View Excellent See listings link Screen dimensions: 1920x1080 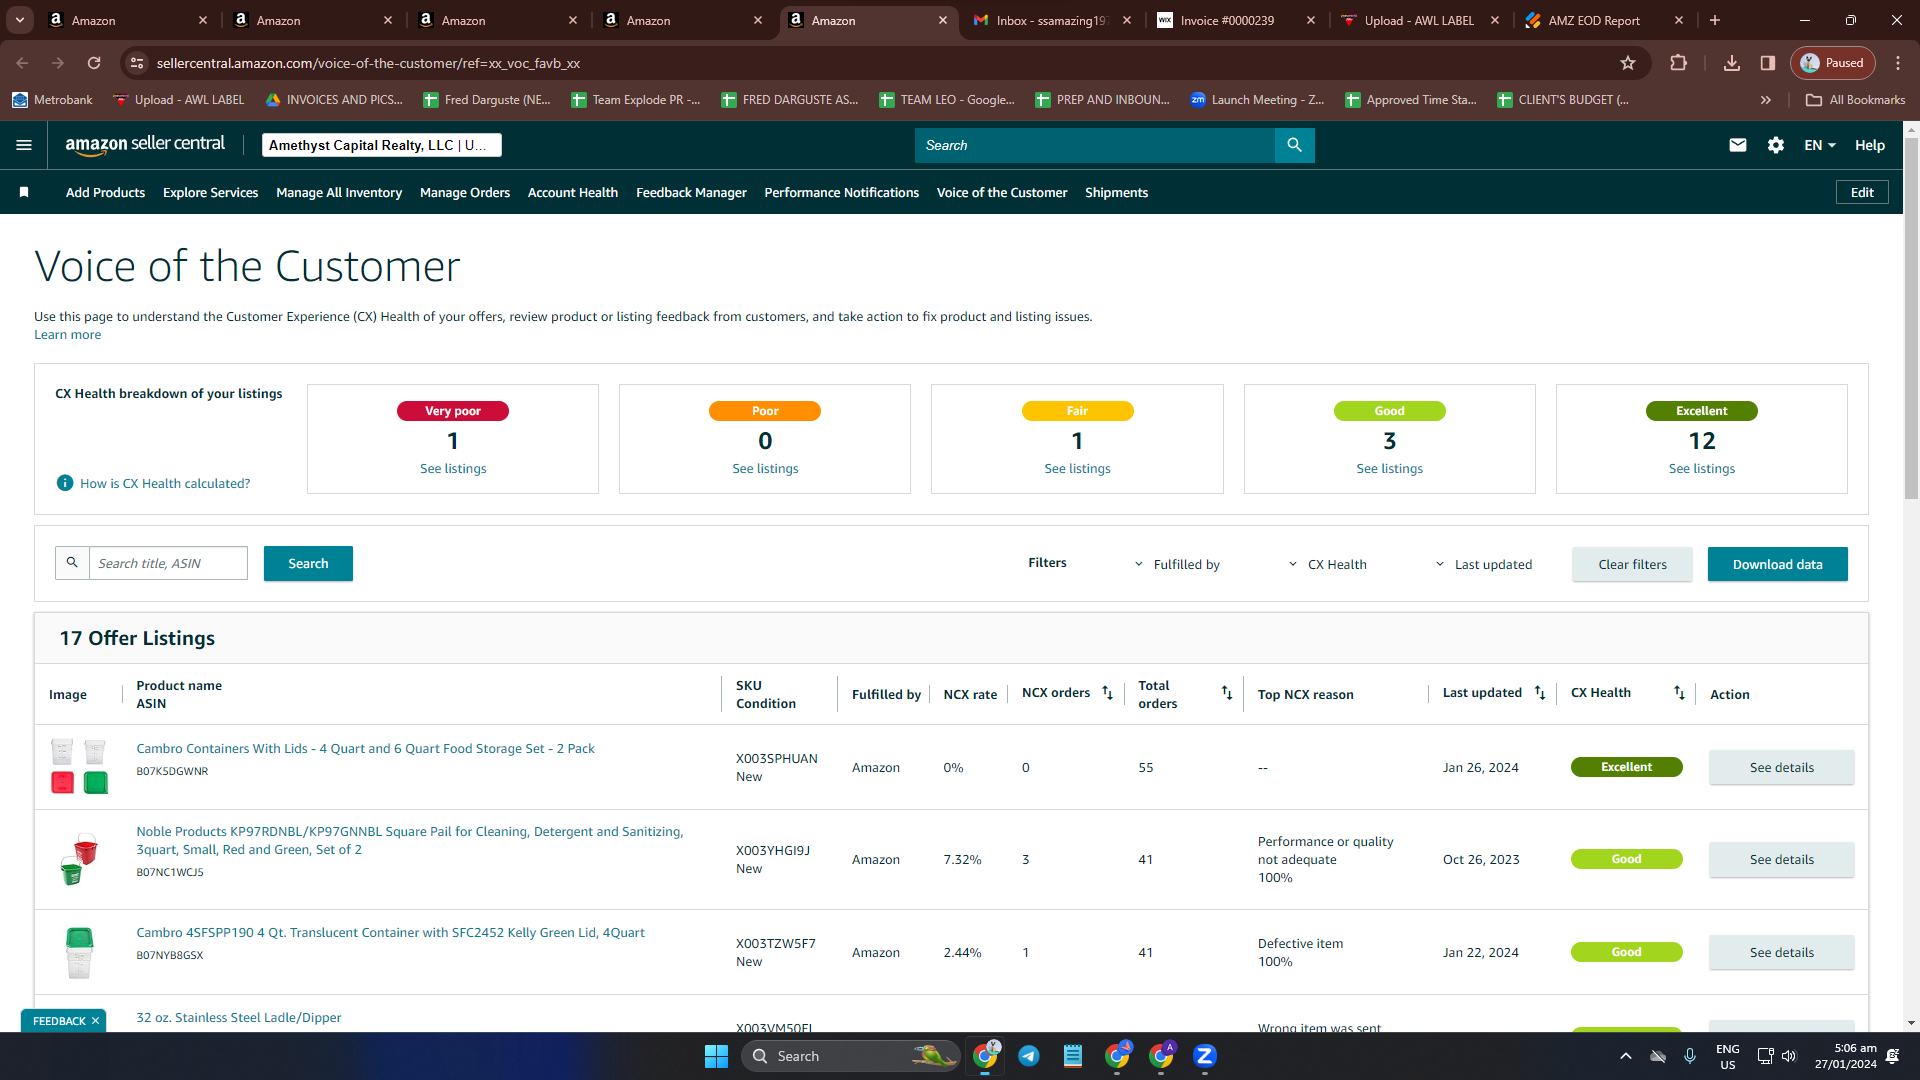coord(1702,468)
